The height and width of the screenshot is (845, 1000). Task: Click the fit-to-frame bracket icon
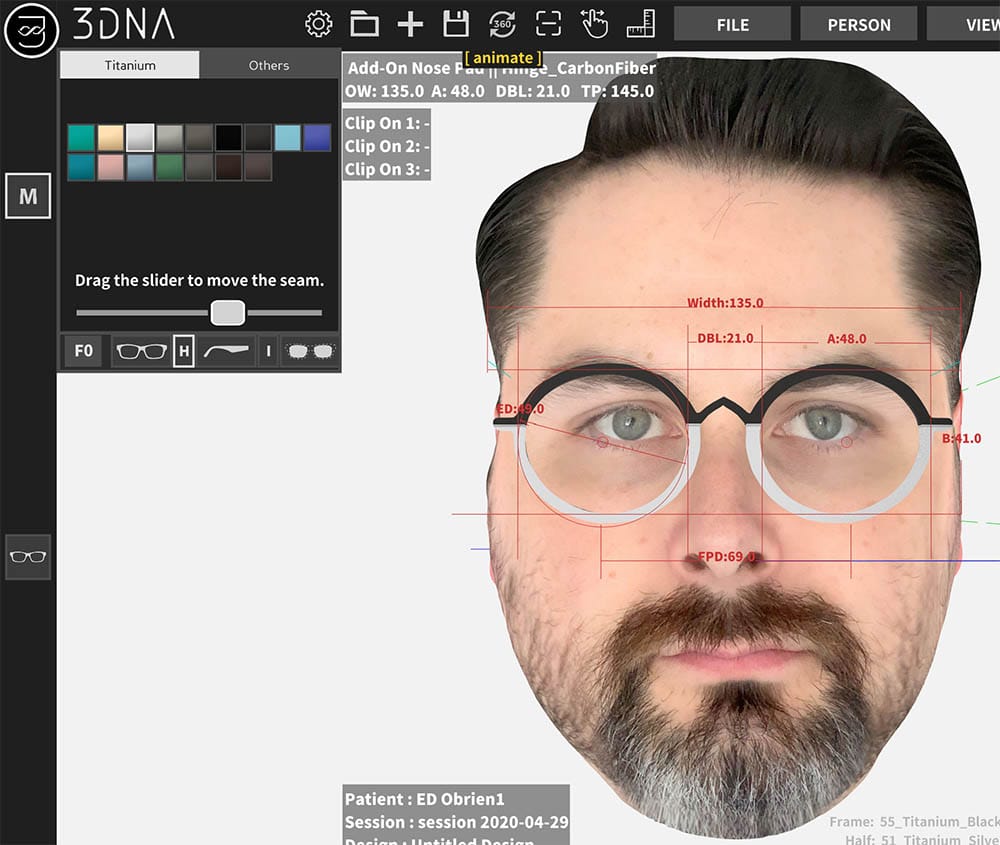tap(548, 25)
